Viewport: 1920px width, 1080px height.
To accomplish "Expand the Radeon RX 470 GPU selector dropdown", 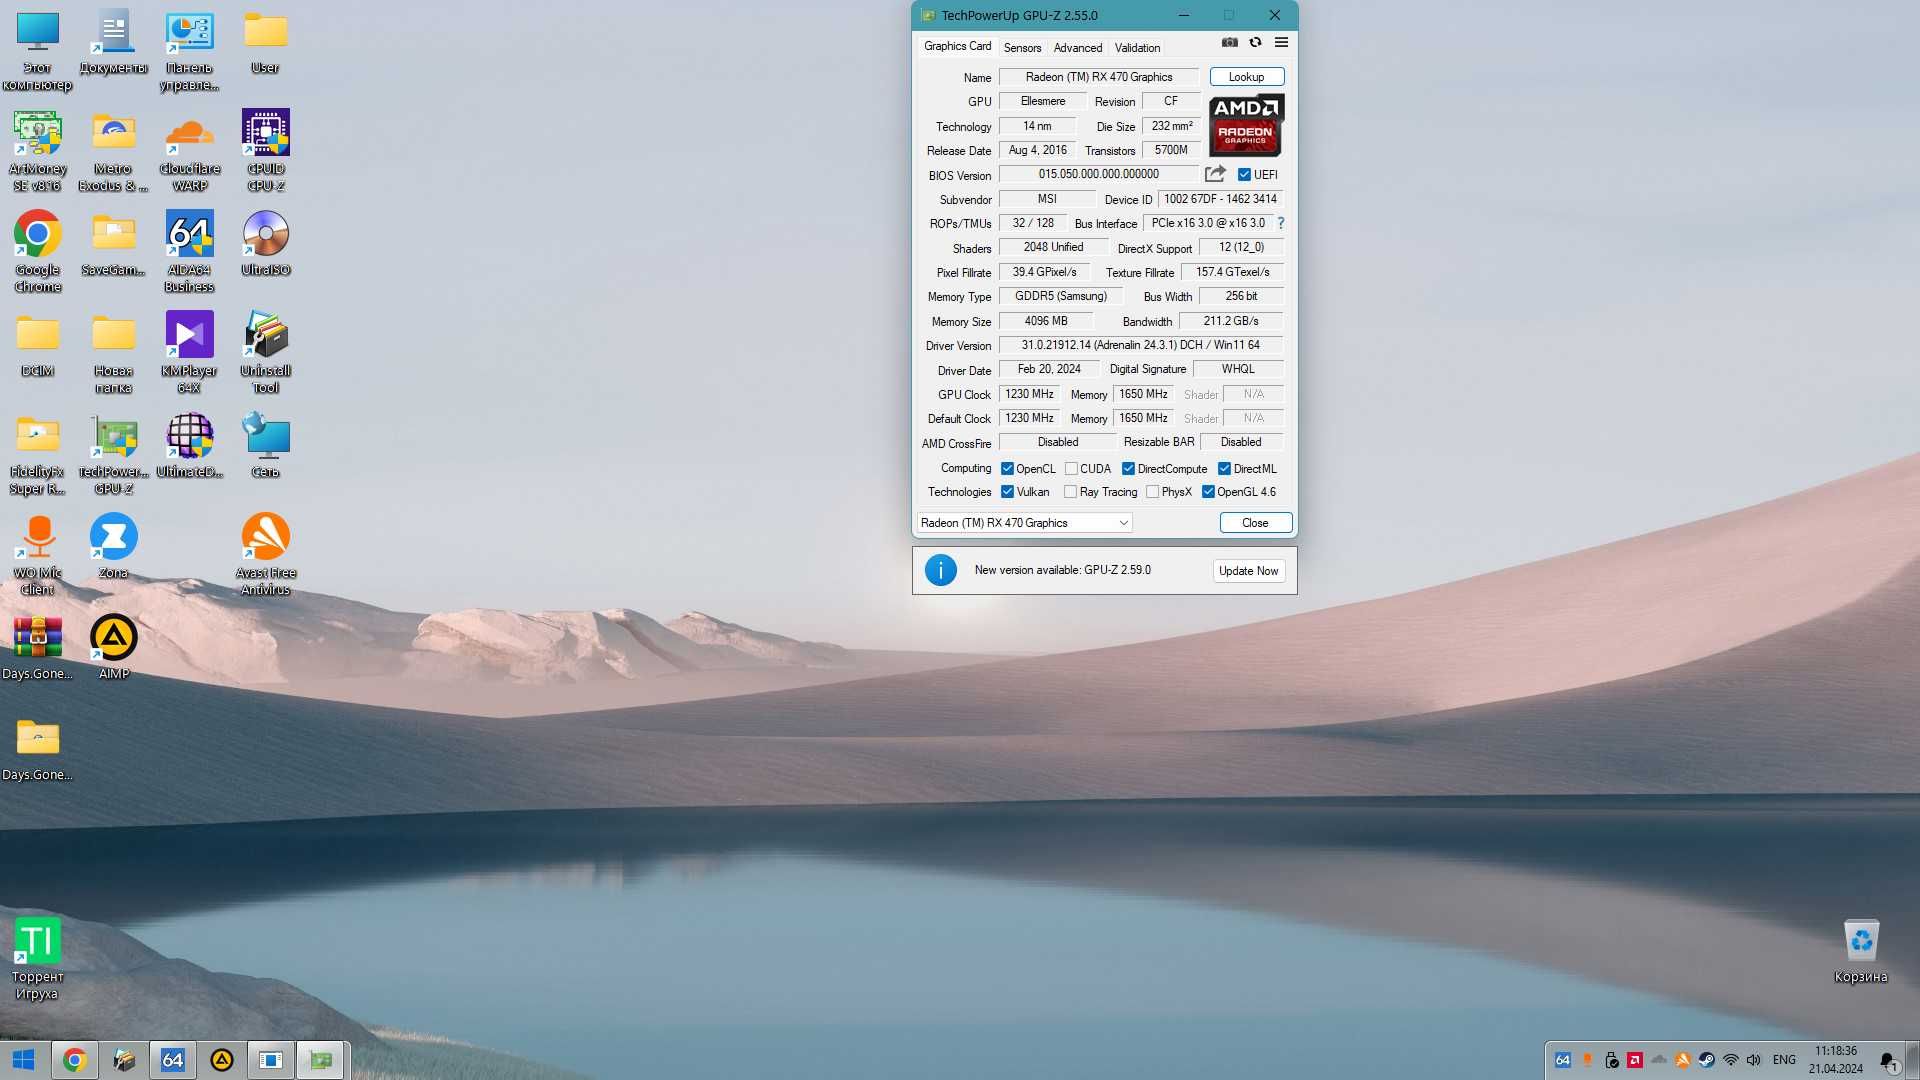I will coord(1025,523).
